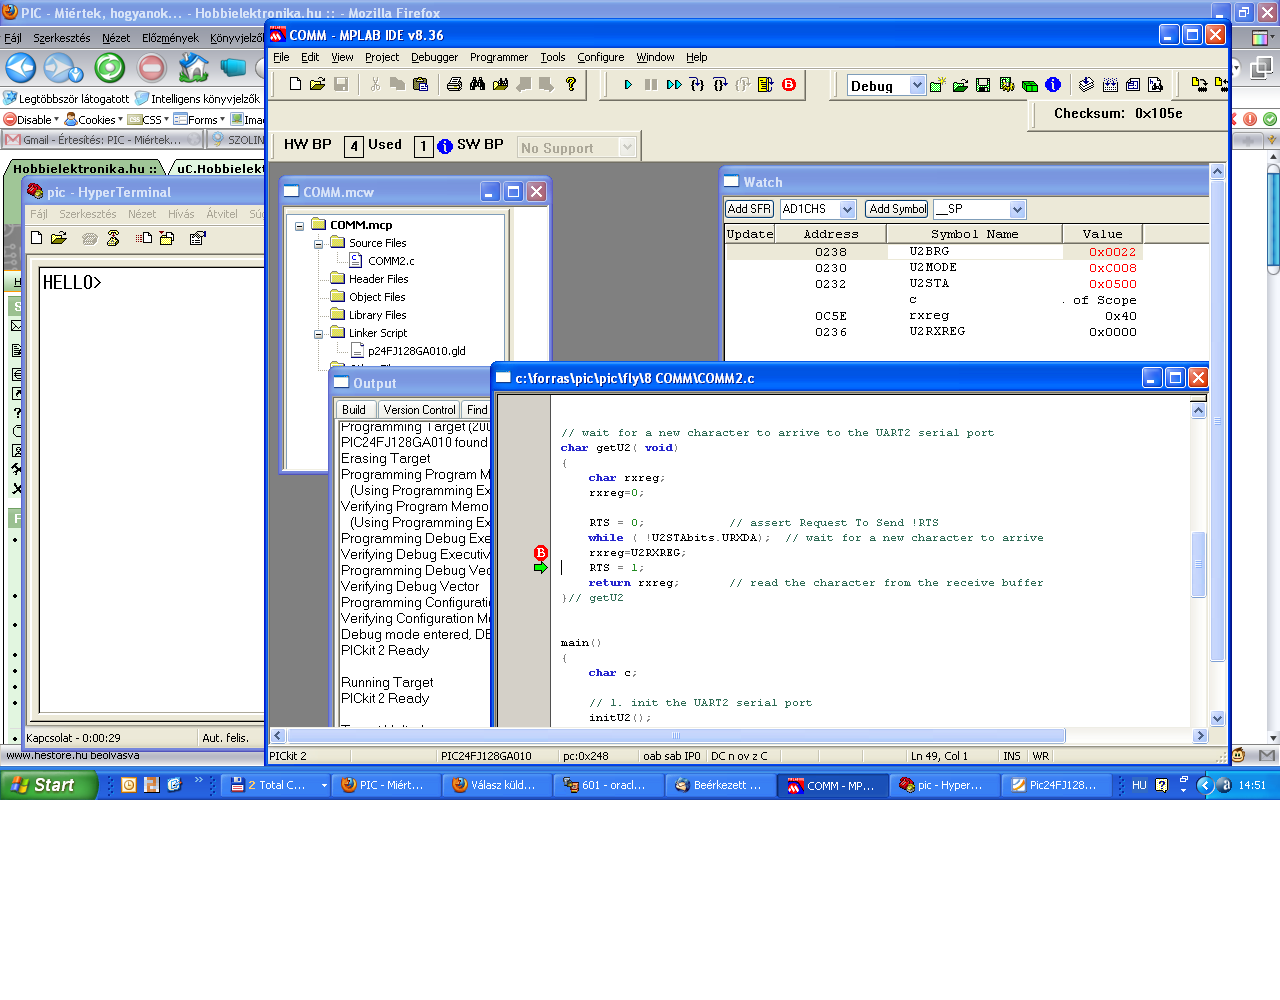Click the Paste icon in MPLAB toolbar
The image size is (1280, 1000).
click(420, 84)
